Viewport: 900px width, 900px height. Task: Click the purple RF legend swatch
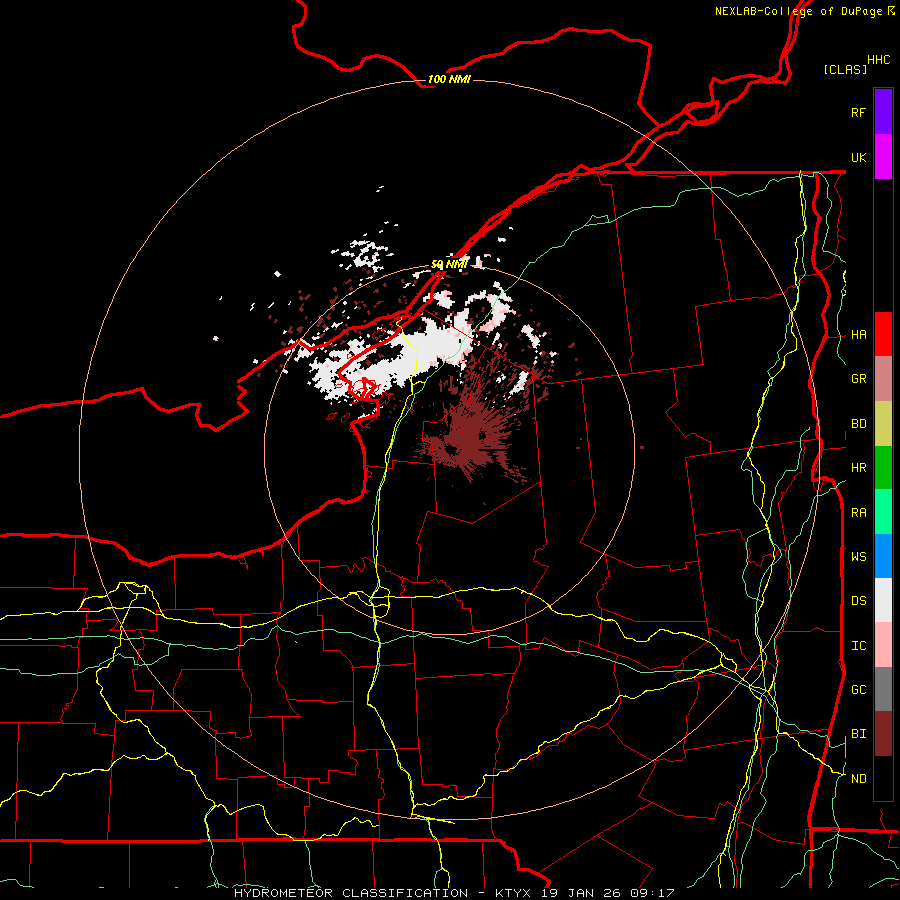coord(883,112)
